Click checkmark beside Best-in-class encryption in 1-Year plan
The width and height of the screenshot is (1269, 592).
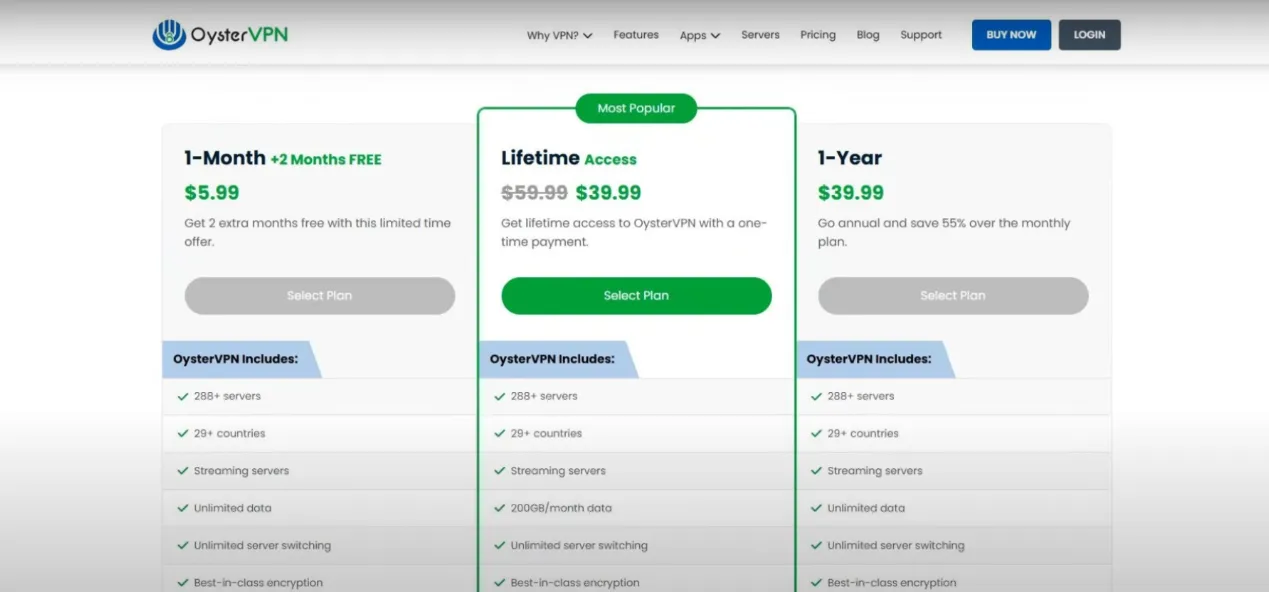(816, 583)
